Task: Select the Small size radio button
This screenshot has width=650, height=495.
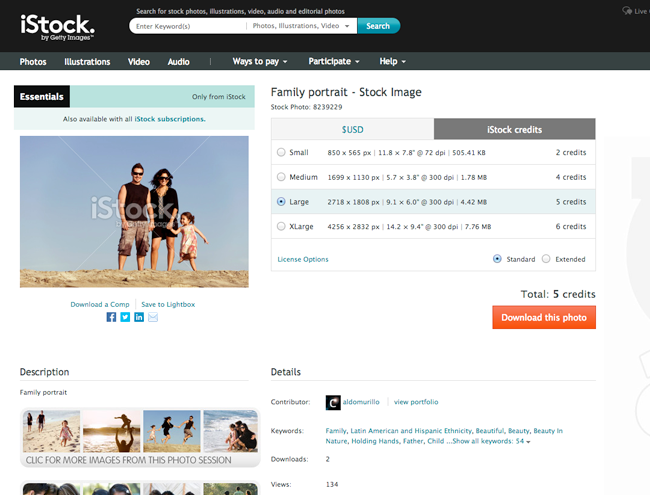Action: [x=280, y=152]
